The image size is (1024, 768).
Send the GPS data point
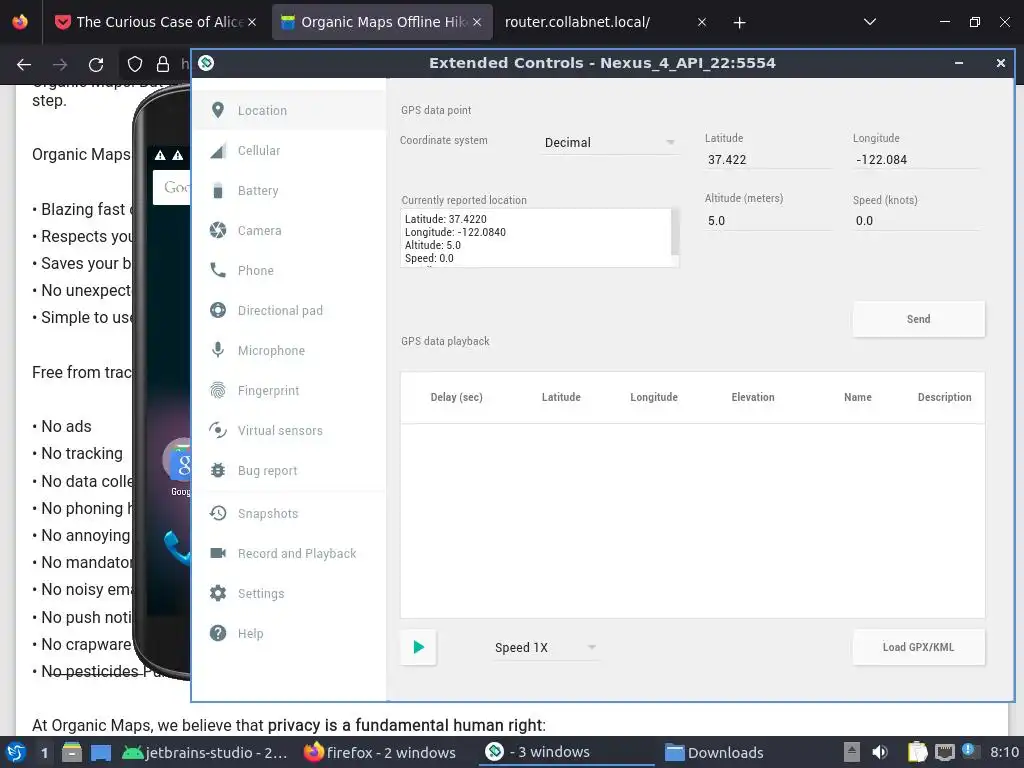(x=918, y=319)
